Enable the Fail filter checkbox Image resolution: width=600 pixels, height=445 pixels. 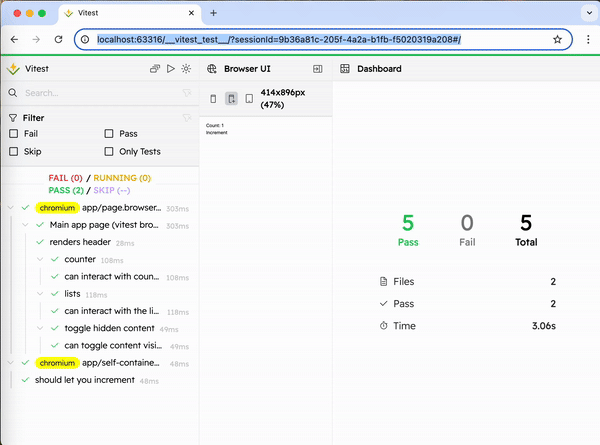(14, 133)
